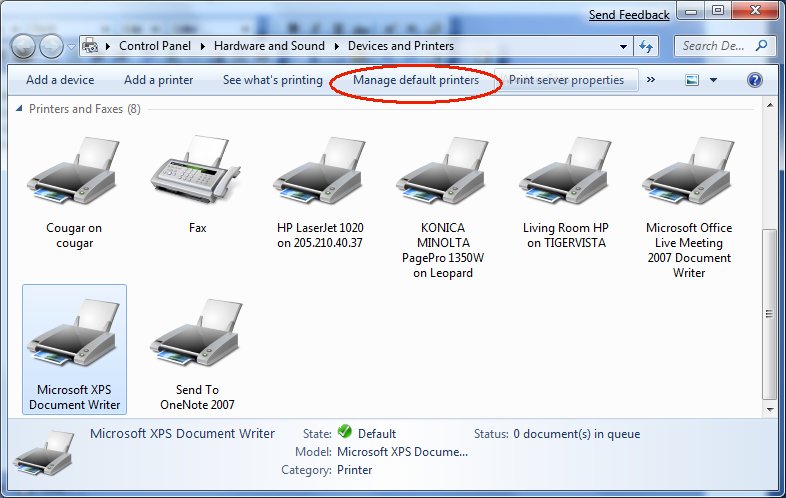Select the Send To OneNote 2007 printer icon

(x=196, y=334)
